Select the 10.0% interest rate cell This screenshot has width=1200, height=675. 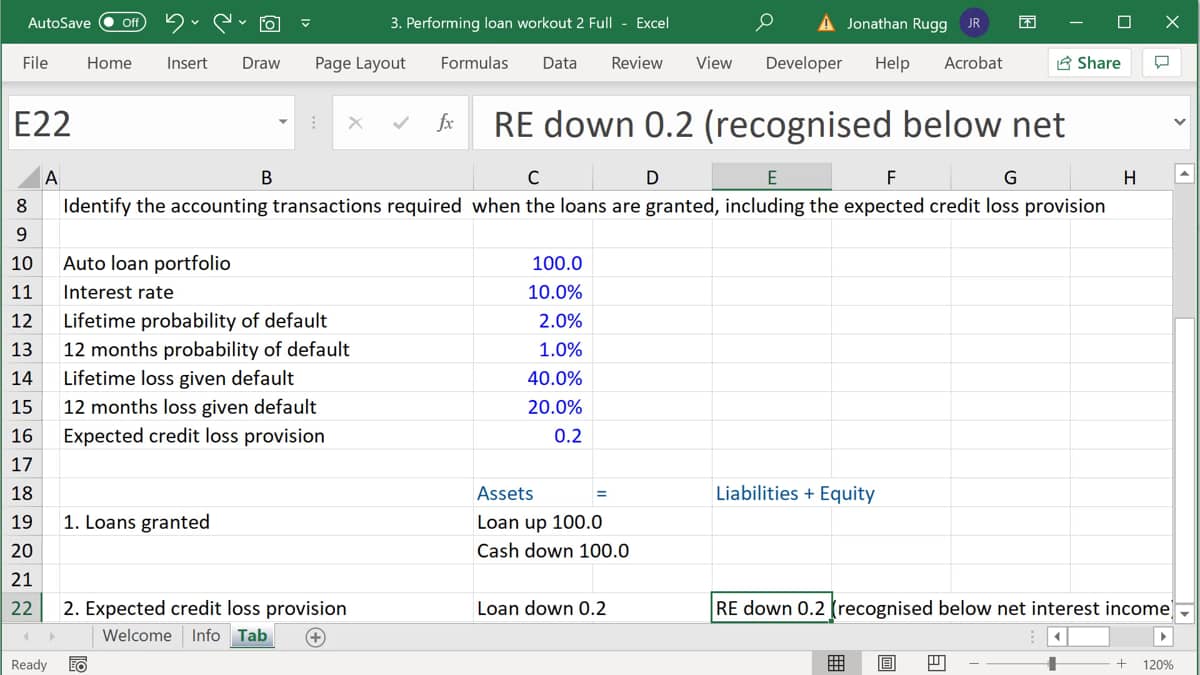(x=532, y=292)
